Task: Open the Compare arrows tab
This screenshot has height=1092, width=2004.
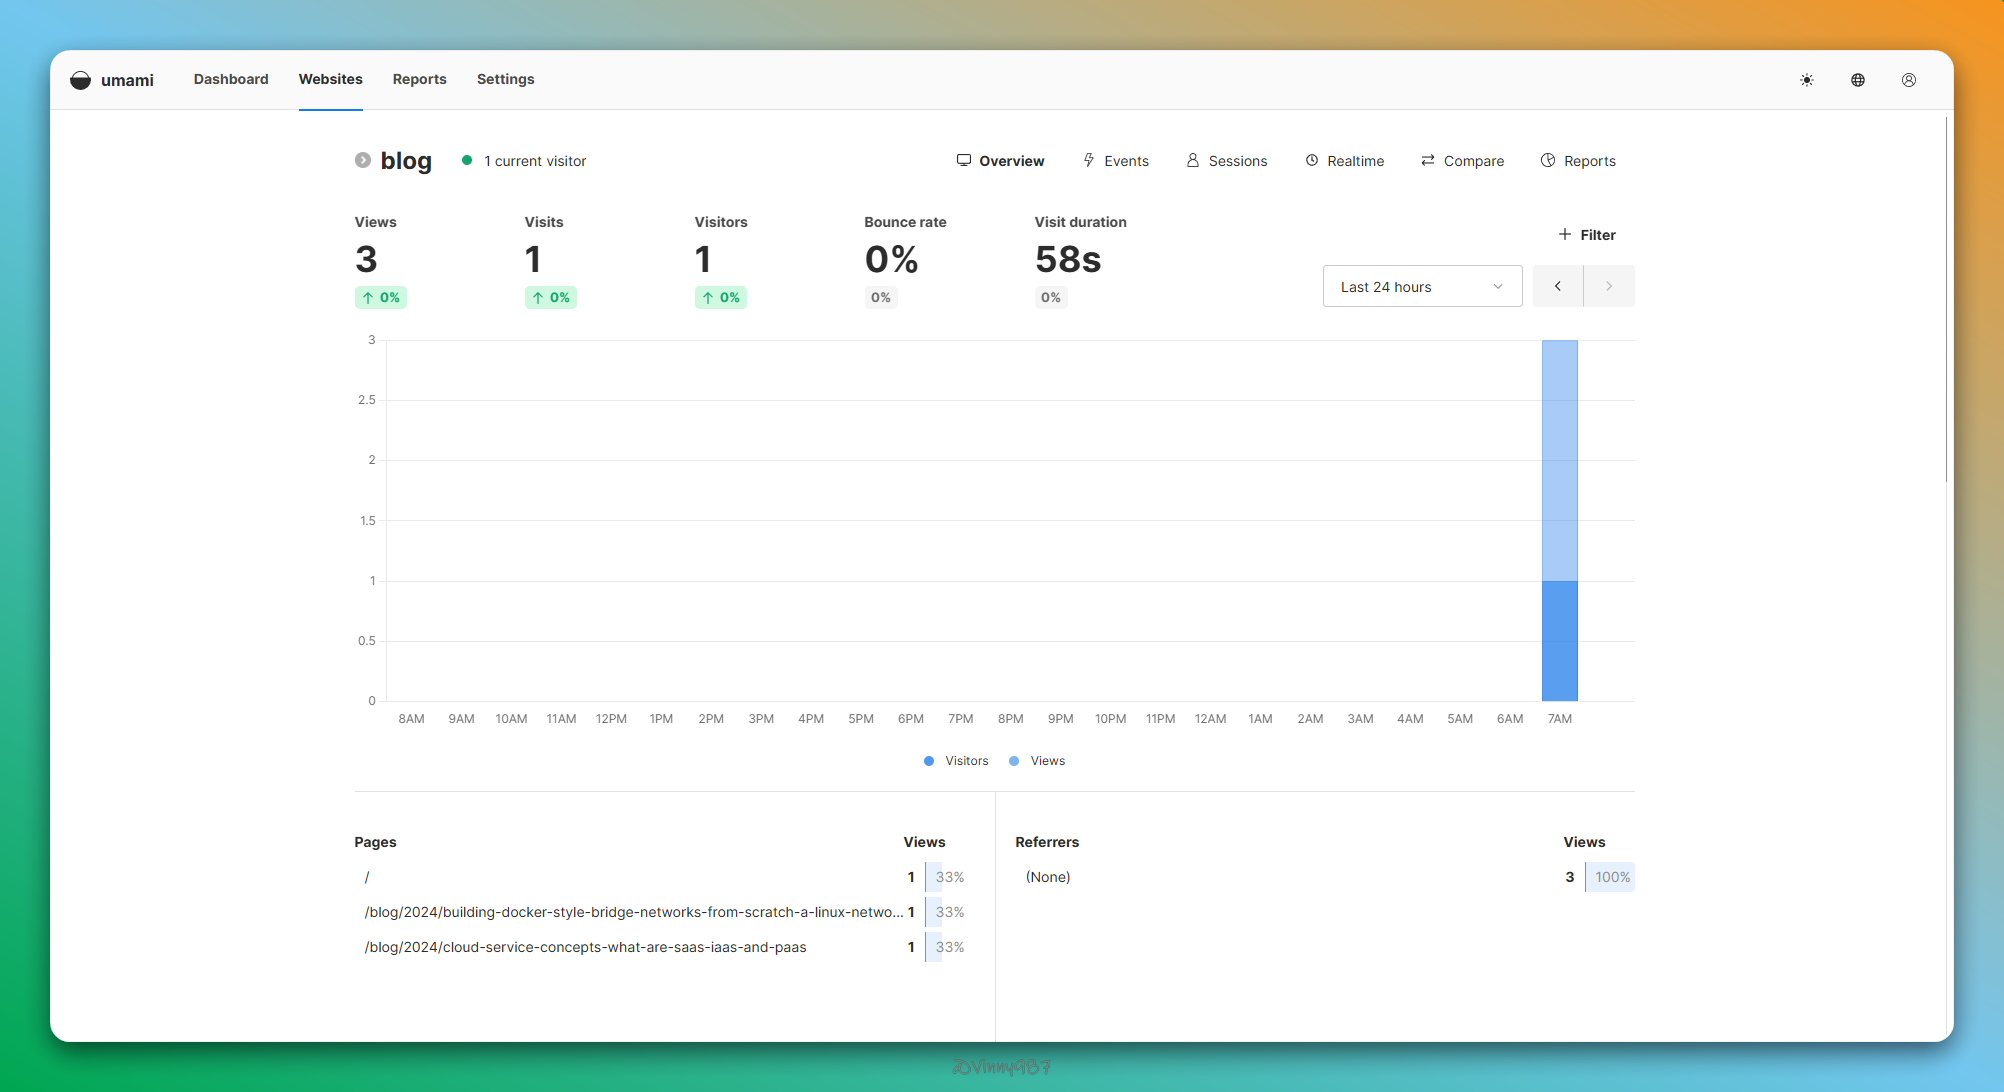Action: (x=1462, y=161)
